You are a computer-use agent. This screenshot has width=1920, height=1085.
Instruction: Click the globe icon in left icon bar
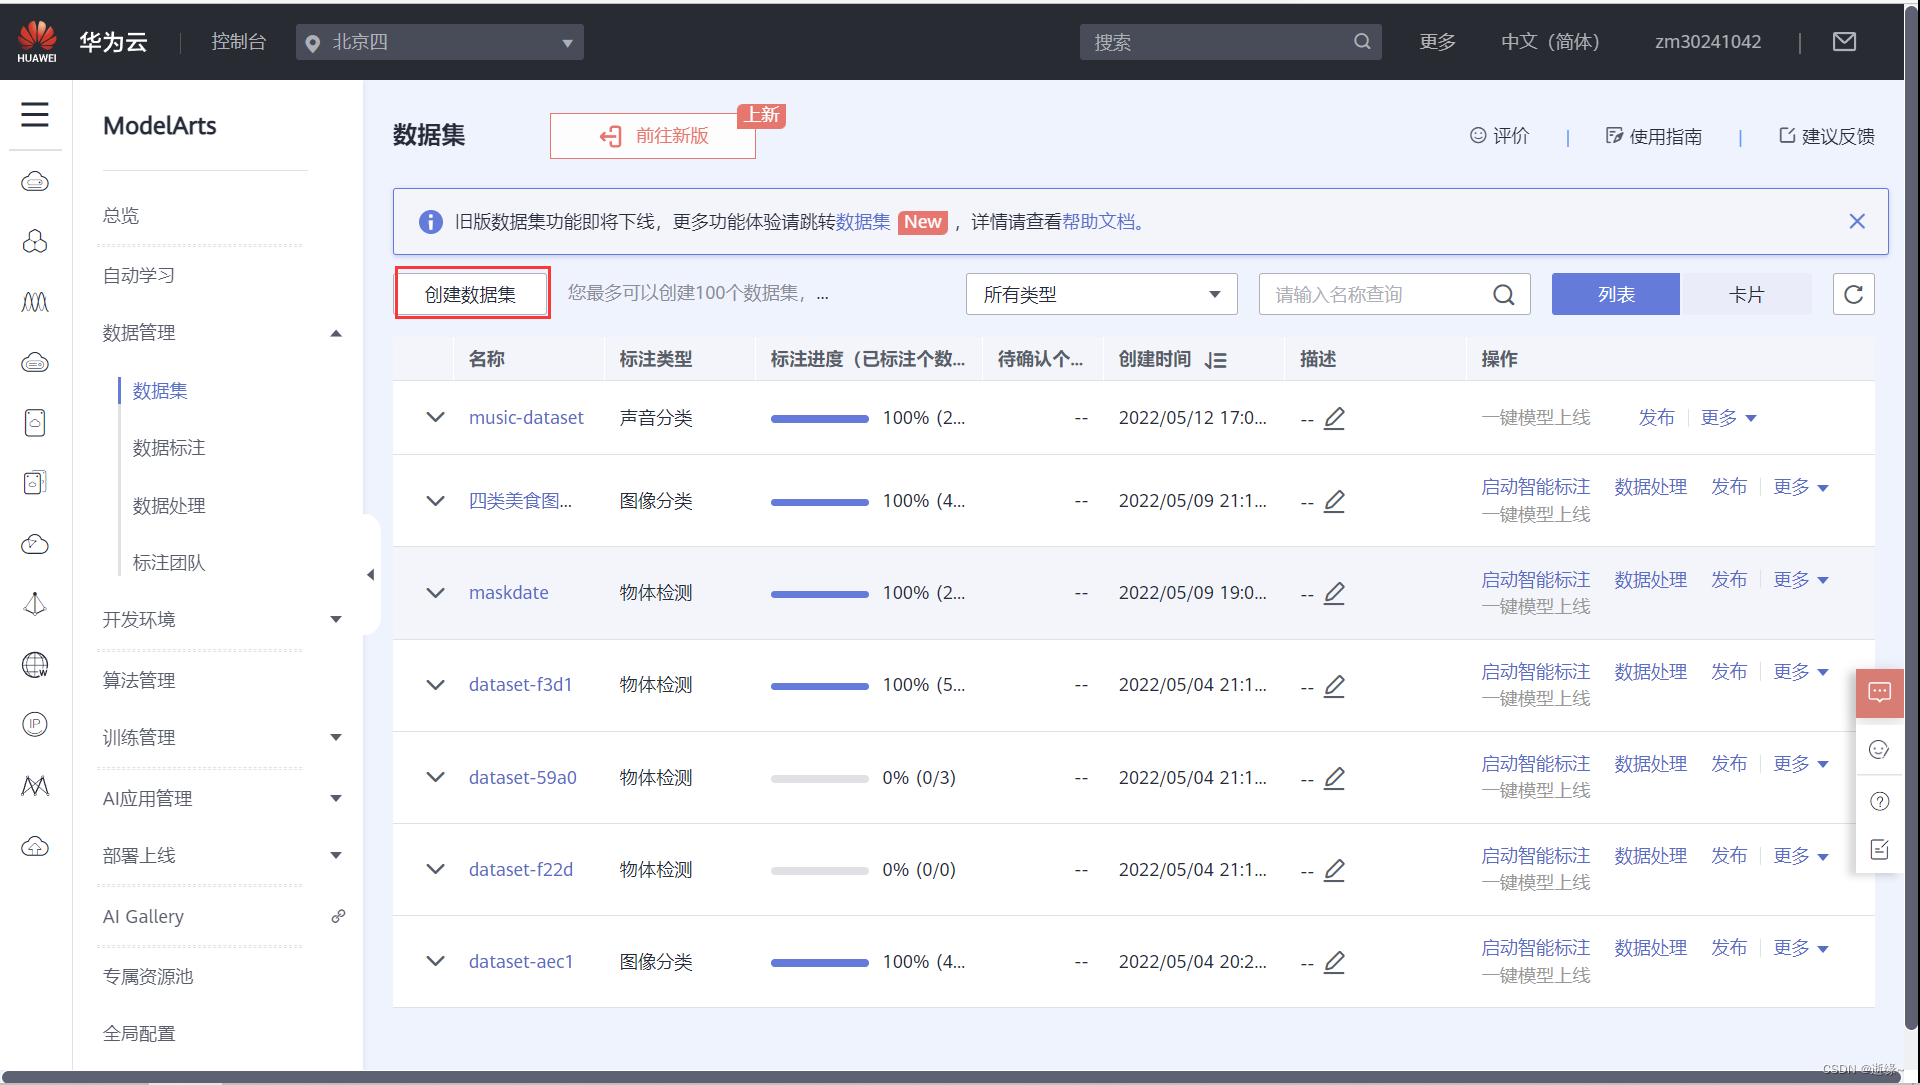[35, 665]
